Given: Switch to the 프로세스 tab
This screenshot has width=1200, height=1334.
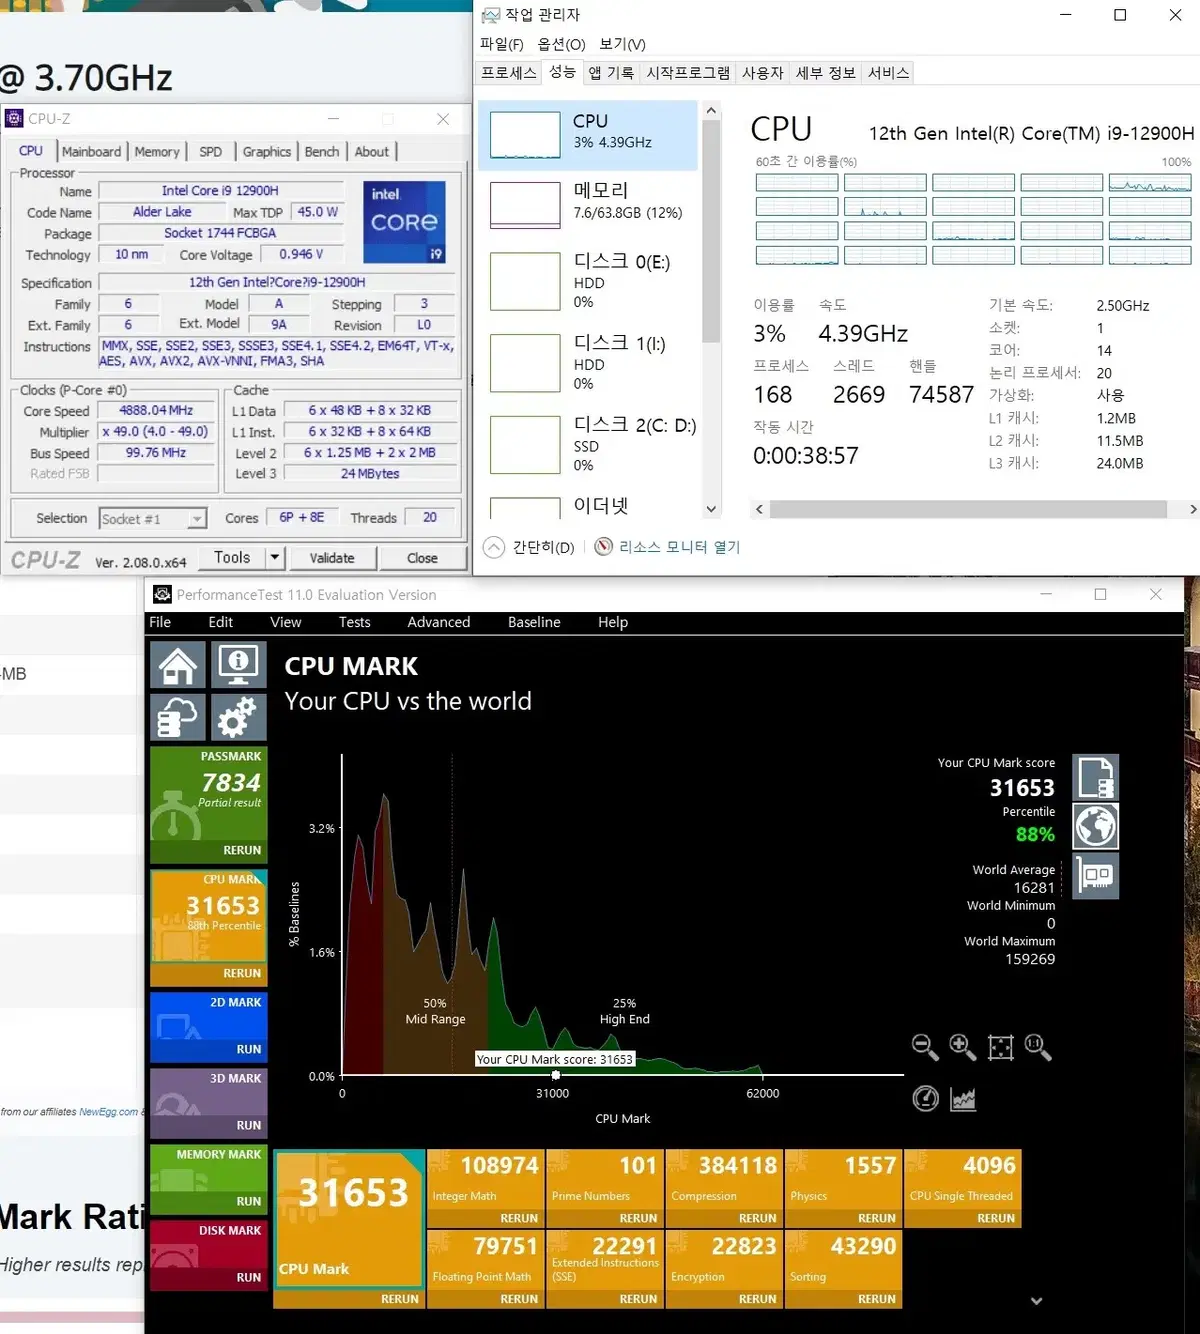Looking at the screenshot, I should coord(509,73).
